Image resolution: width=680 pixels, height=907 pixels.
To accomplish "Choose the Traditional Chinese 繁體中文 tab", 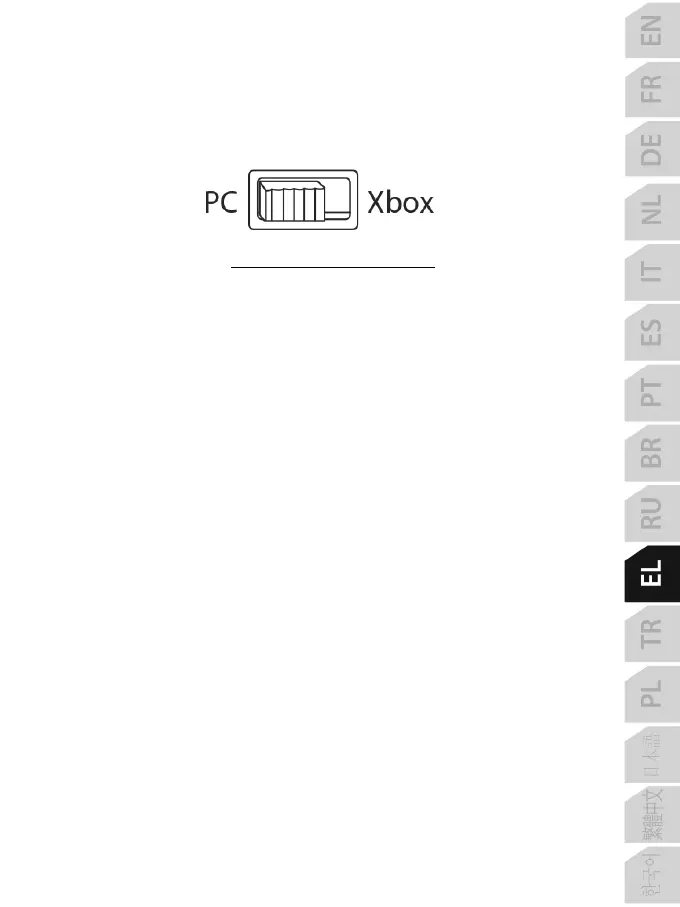I will point(652,815).
